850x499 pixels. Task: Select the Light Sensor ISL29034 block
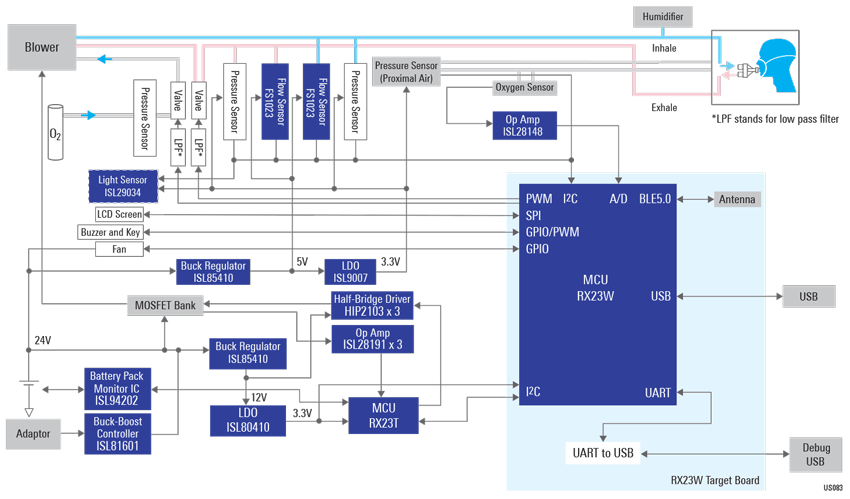click(x=123, y=186)
